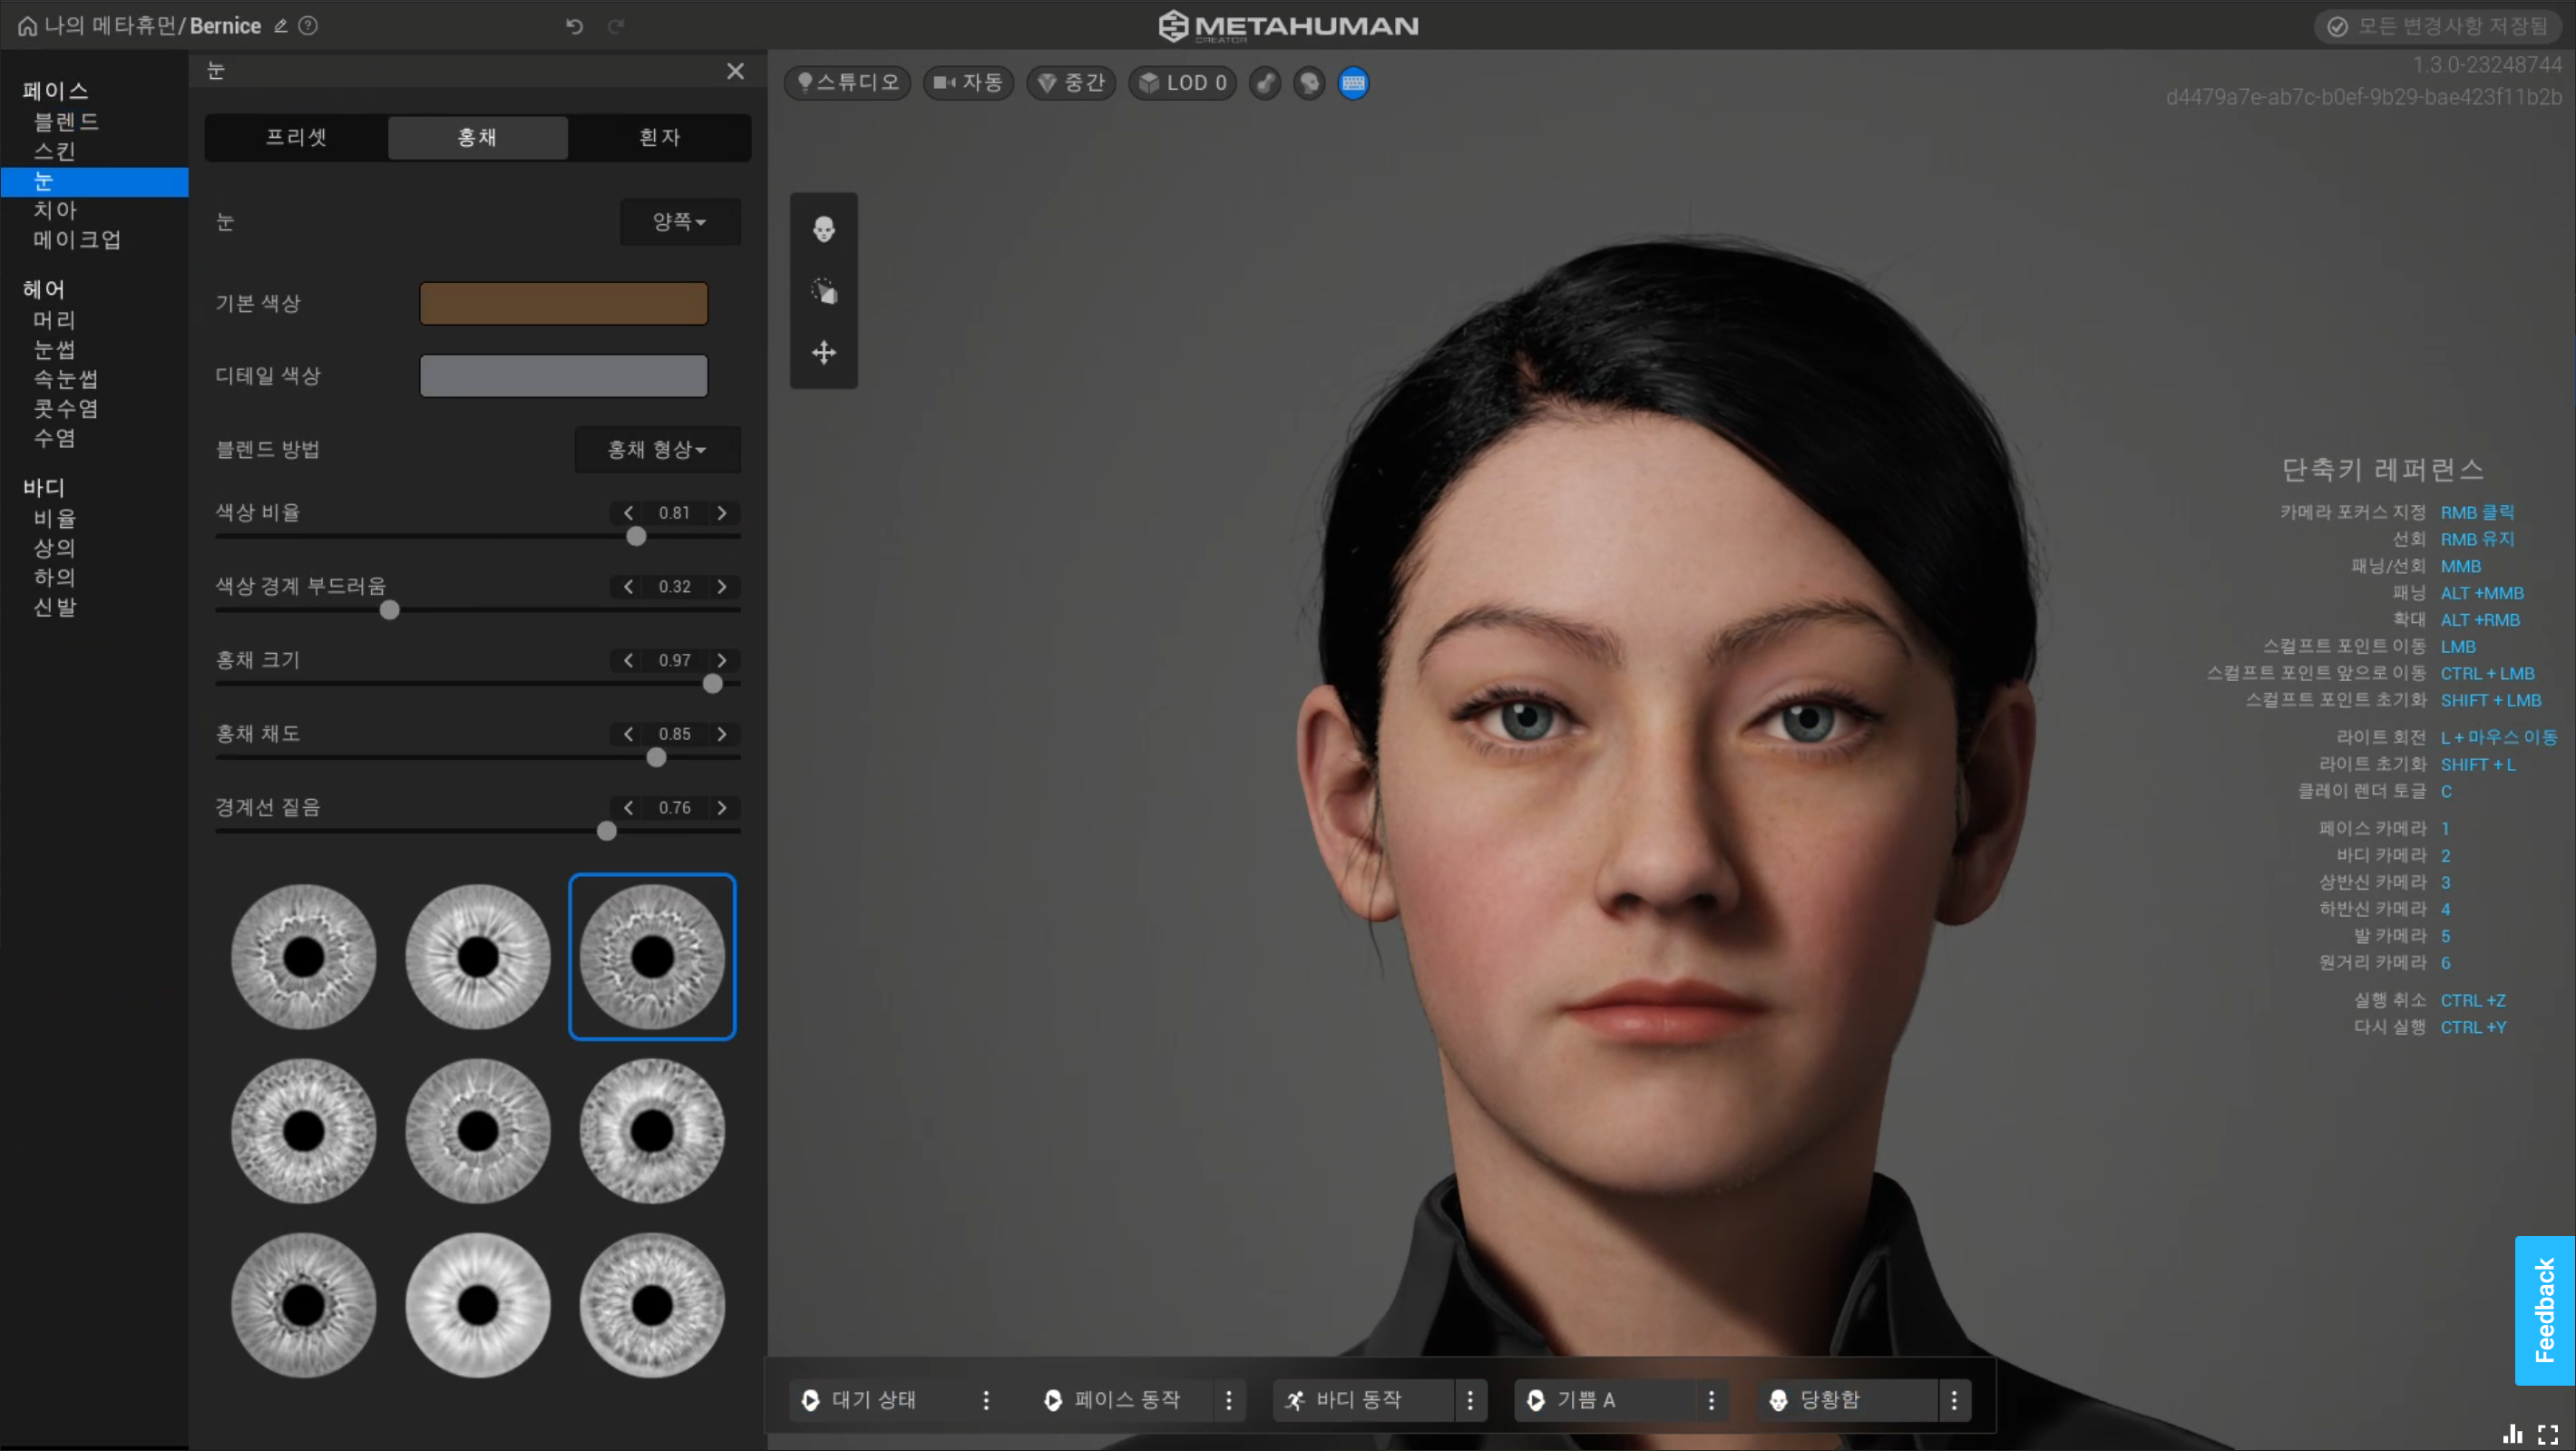Image resolution: width=2576 pixels, height=1451 pixels.
Task: Toggle the keyboard shortcut reference button
Action: 1353,83
